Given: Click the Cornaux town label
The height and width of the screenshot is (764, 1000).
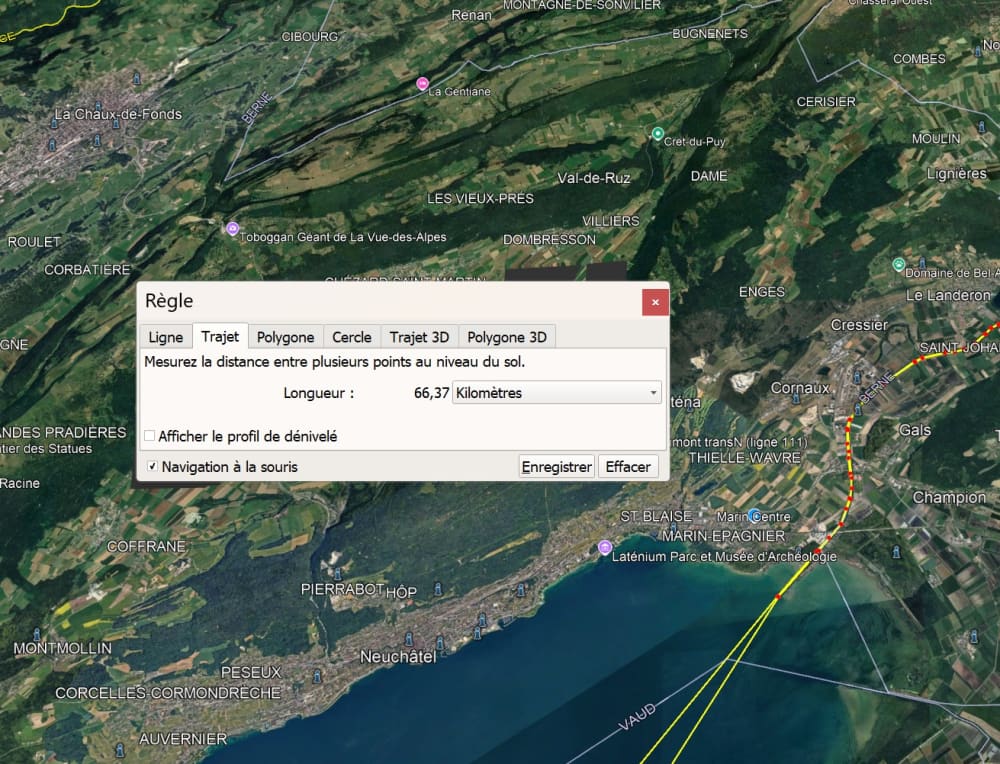Looking at the screenshot, I should (800, 388).
